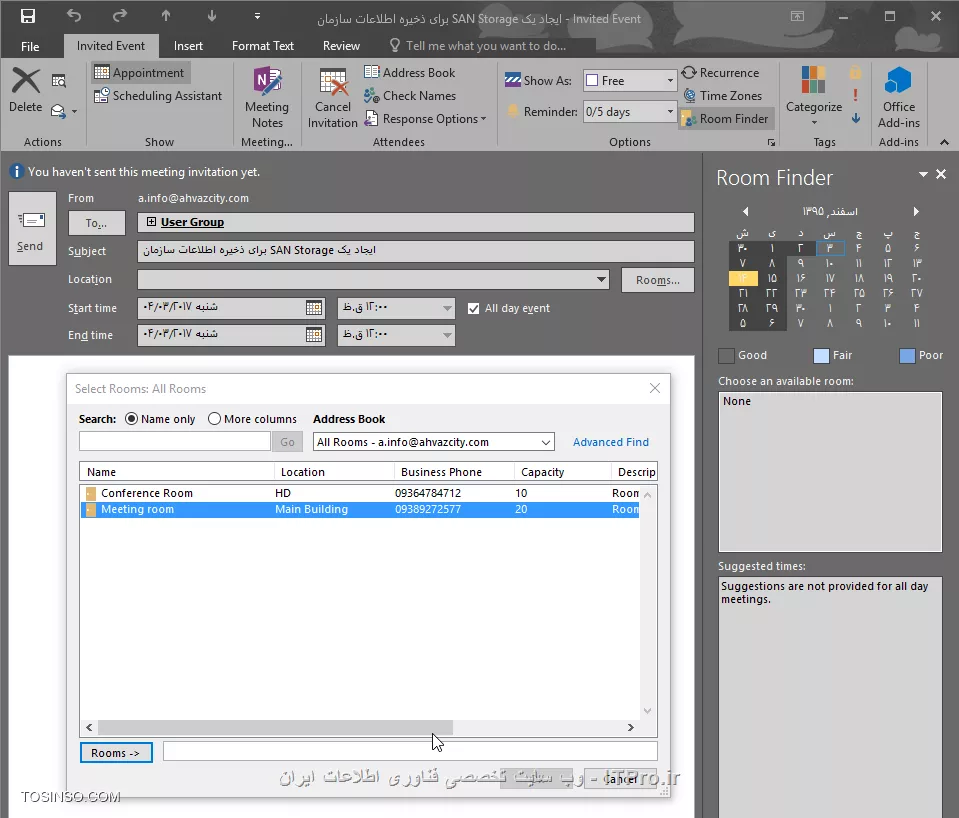
Task: Click the room search input field
Action: pos(175,441)
